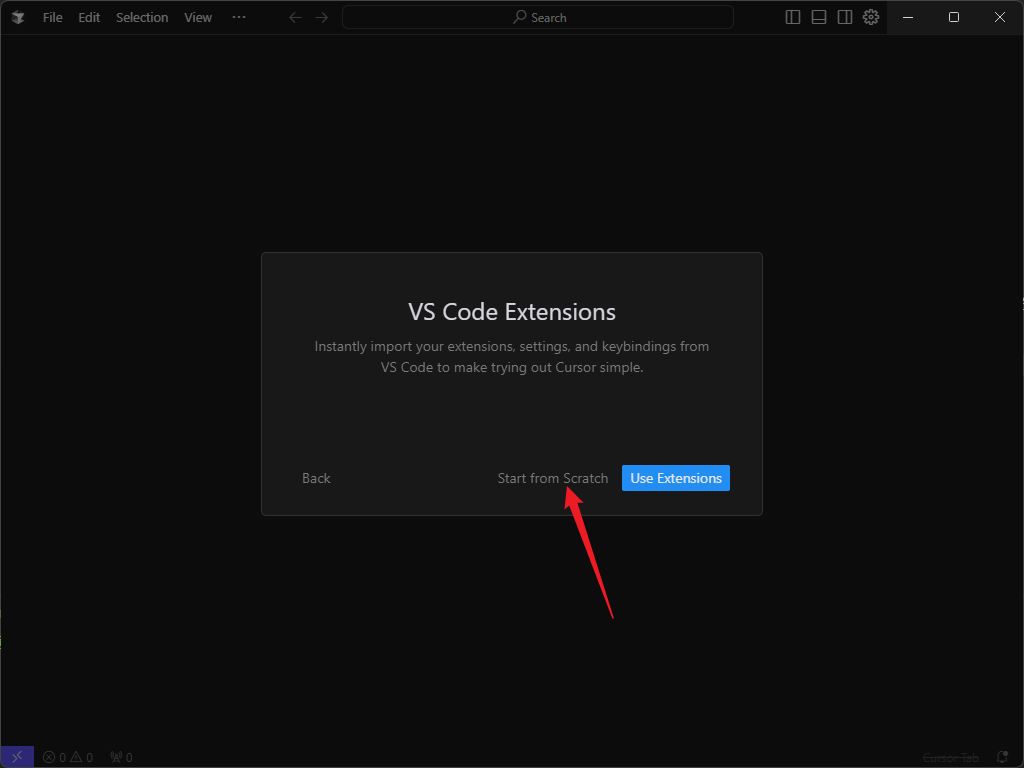
Task: Focus the Search command bar
Action: tap(537, 18)
